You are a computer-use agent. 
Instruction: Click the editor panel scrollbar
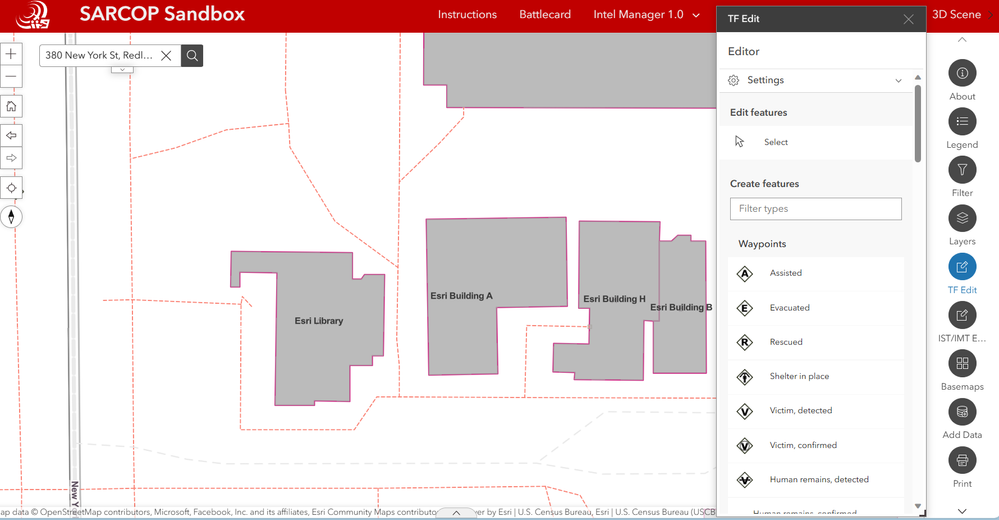(x=917, y=123)
